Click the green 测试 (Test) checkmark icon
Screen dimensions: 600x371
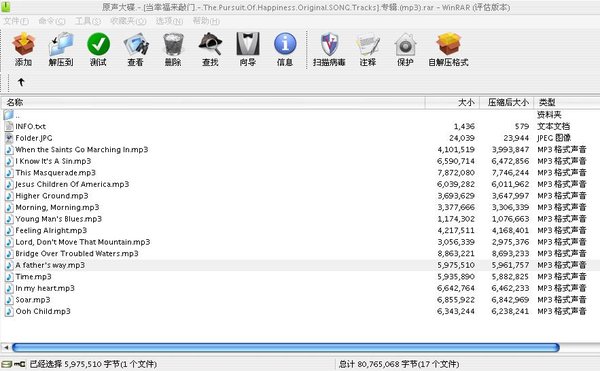98,44
